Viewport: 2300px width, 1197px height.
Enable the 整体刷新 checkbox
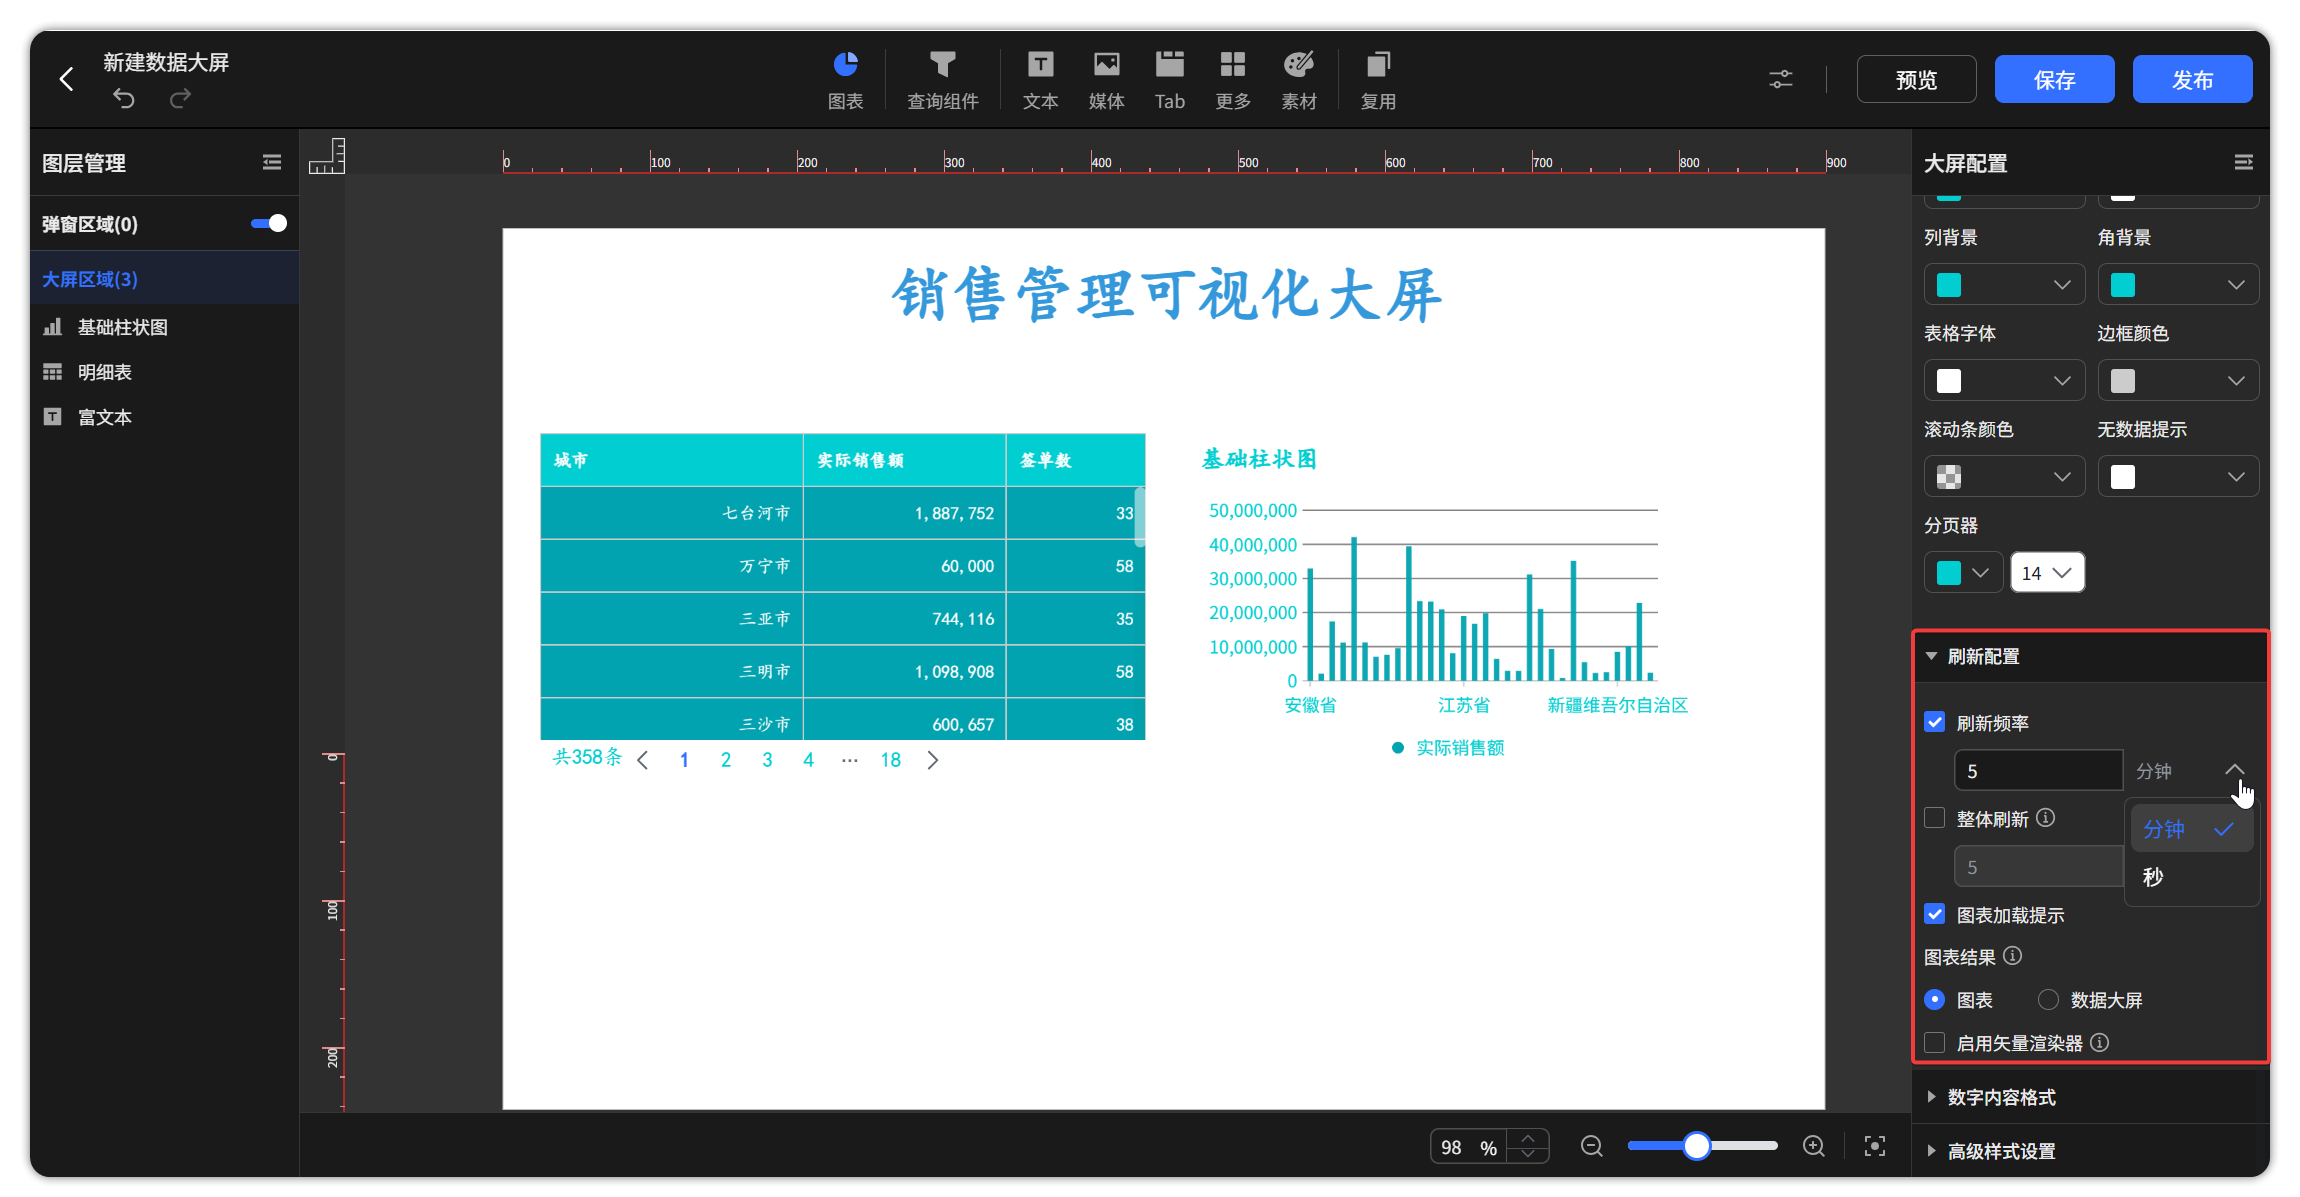tap(1935, 818)
